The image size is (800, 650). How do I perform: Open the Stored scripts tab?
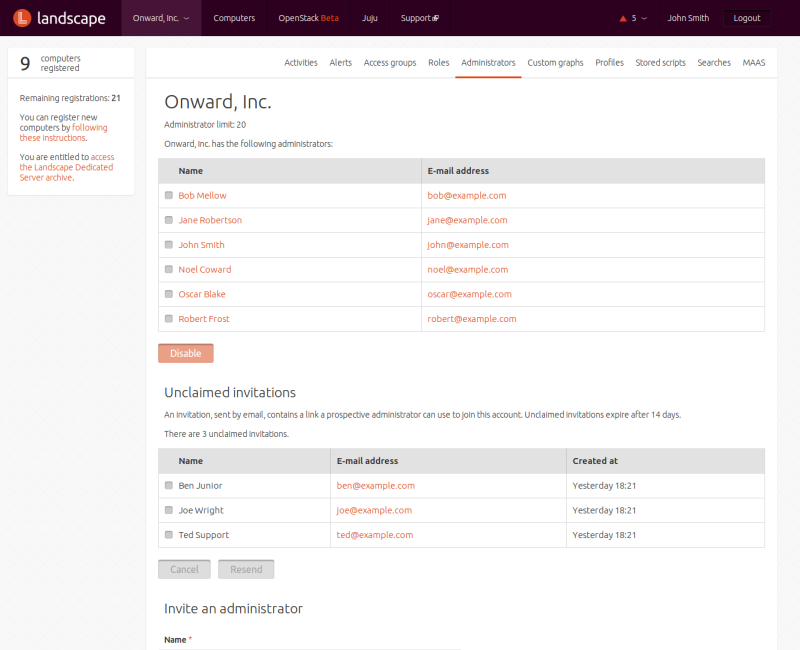[x=660, y=63]
